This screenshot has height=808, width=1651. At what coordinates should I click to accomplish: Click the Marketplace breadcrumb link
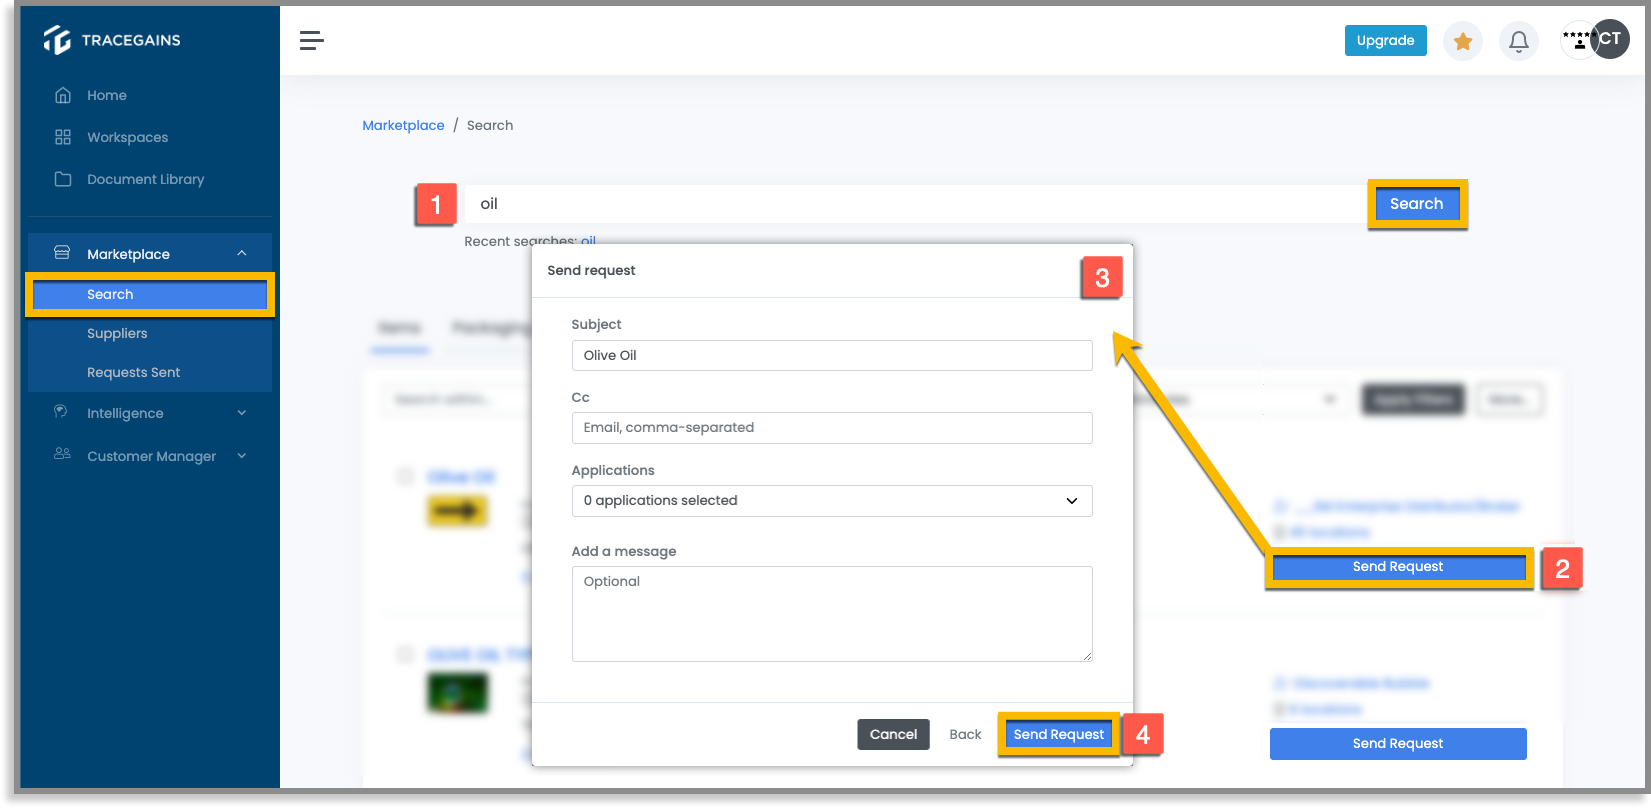tap(403, 125)
